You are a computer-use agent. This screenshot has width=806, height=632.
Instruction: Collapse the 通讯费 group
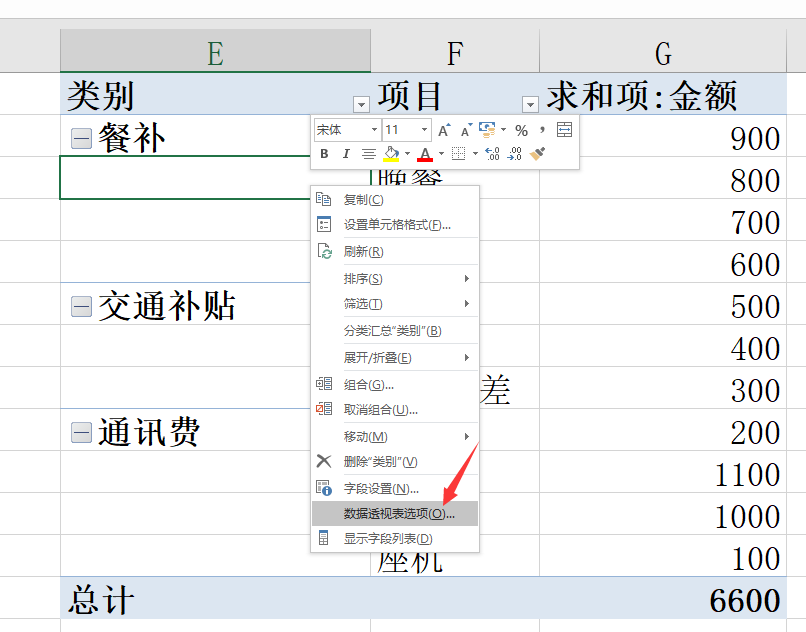click(x=81, y=433)
